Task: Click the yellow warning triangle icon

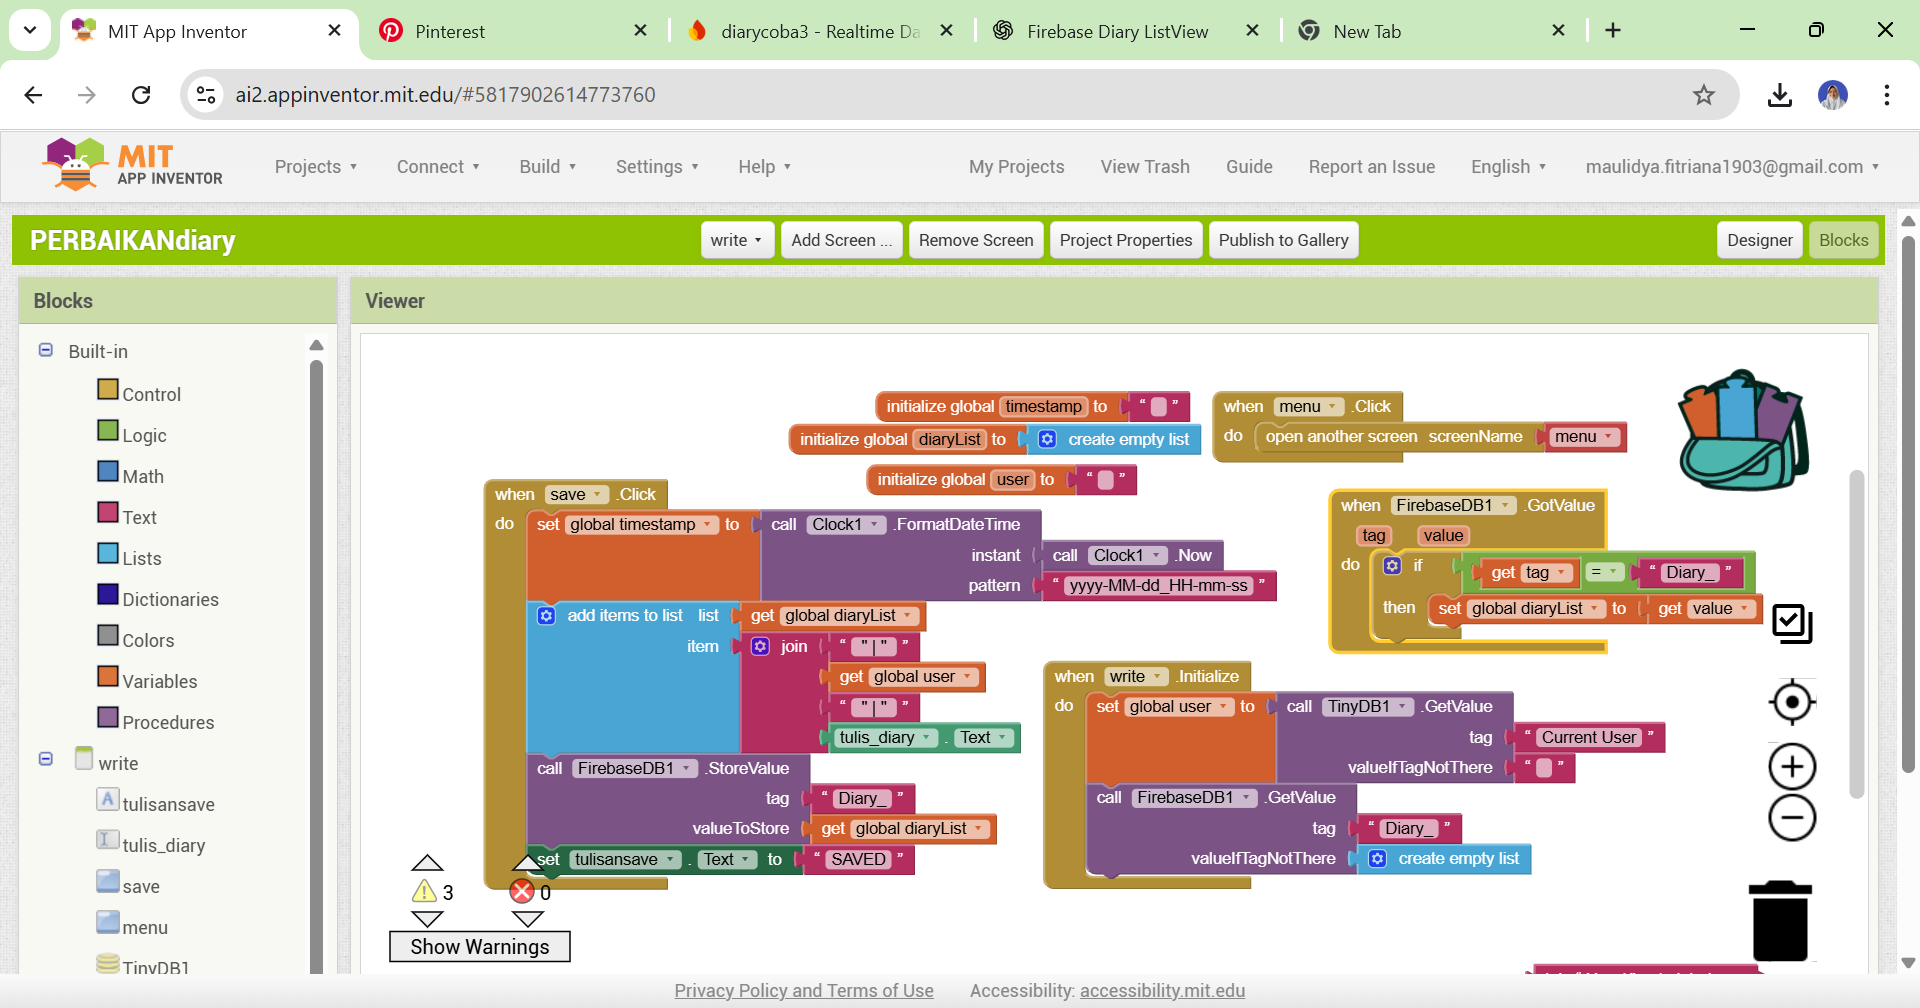Action: (425, 891)
